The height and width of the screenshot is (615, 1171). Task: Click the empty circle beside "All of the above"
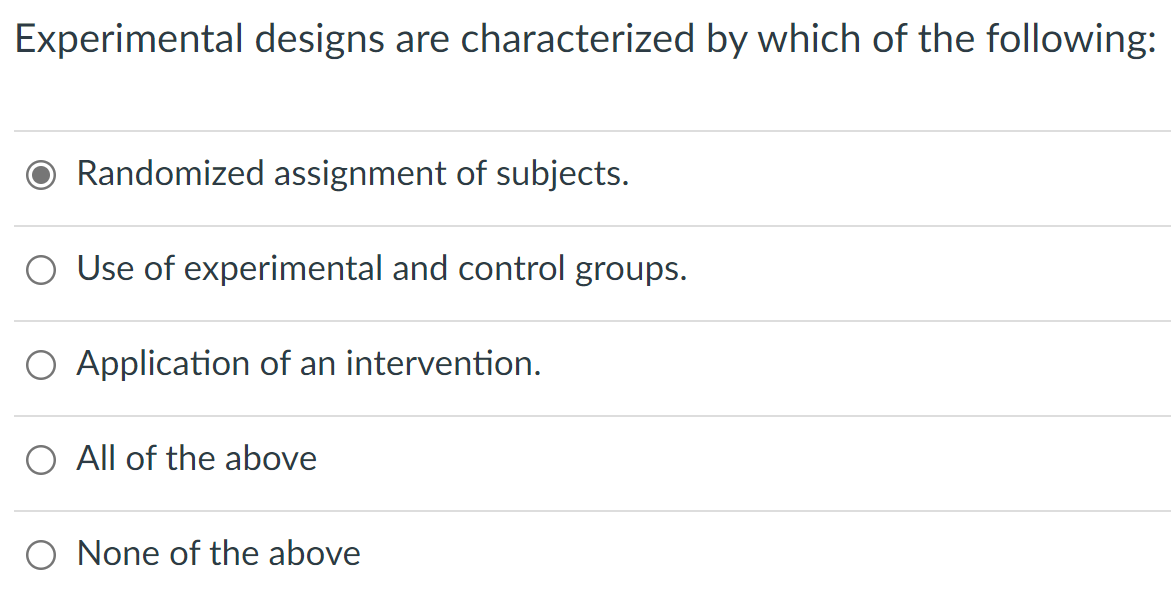click(40, 459)
